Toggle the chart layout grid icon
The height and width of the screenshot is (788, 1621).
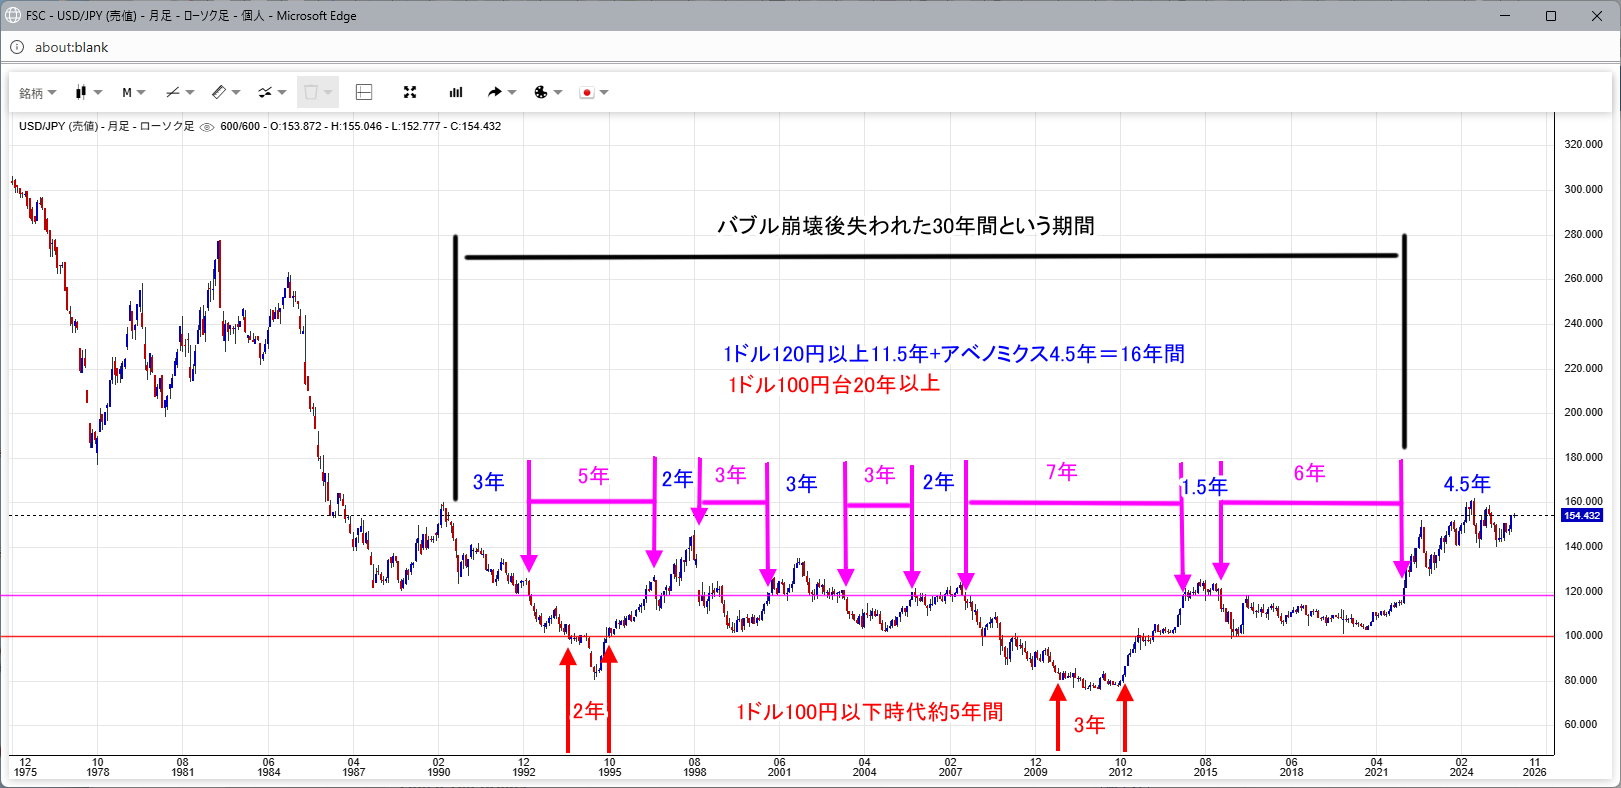coord(364,93)
